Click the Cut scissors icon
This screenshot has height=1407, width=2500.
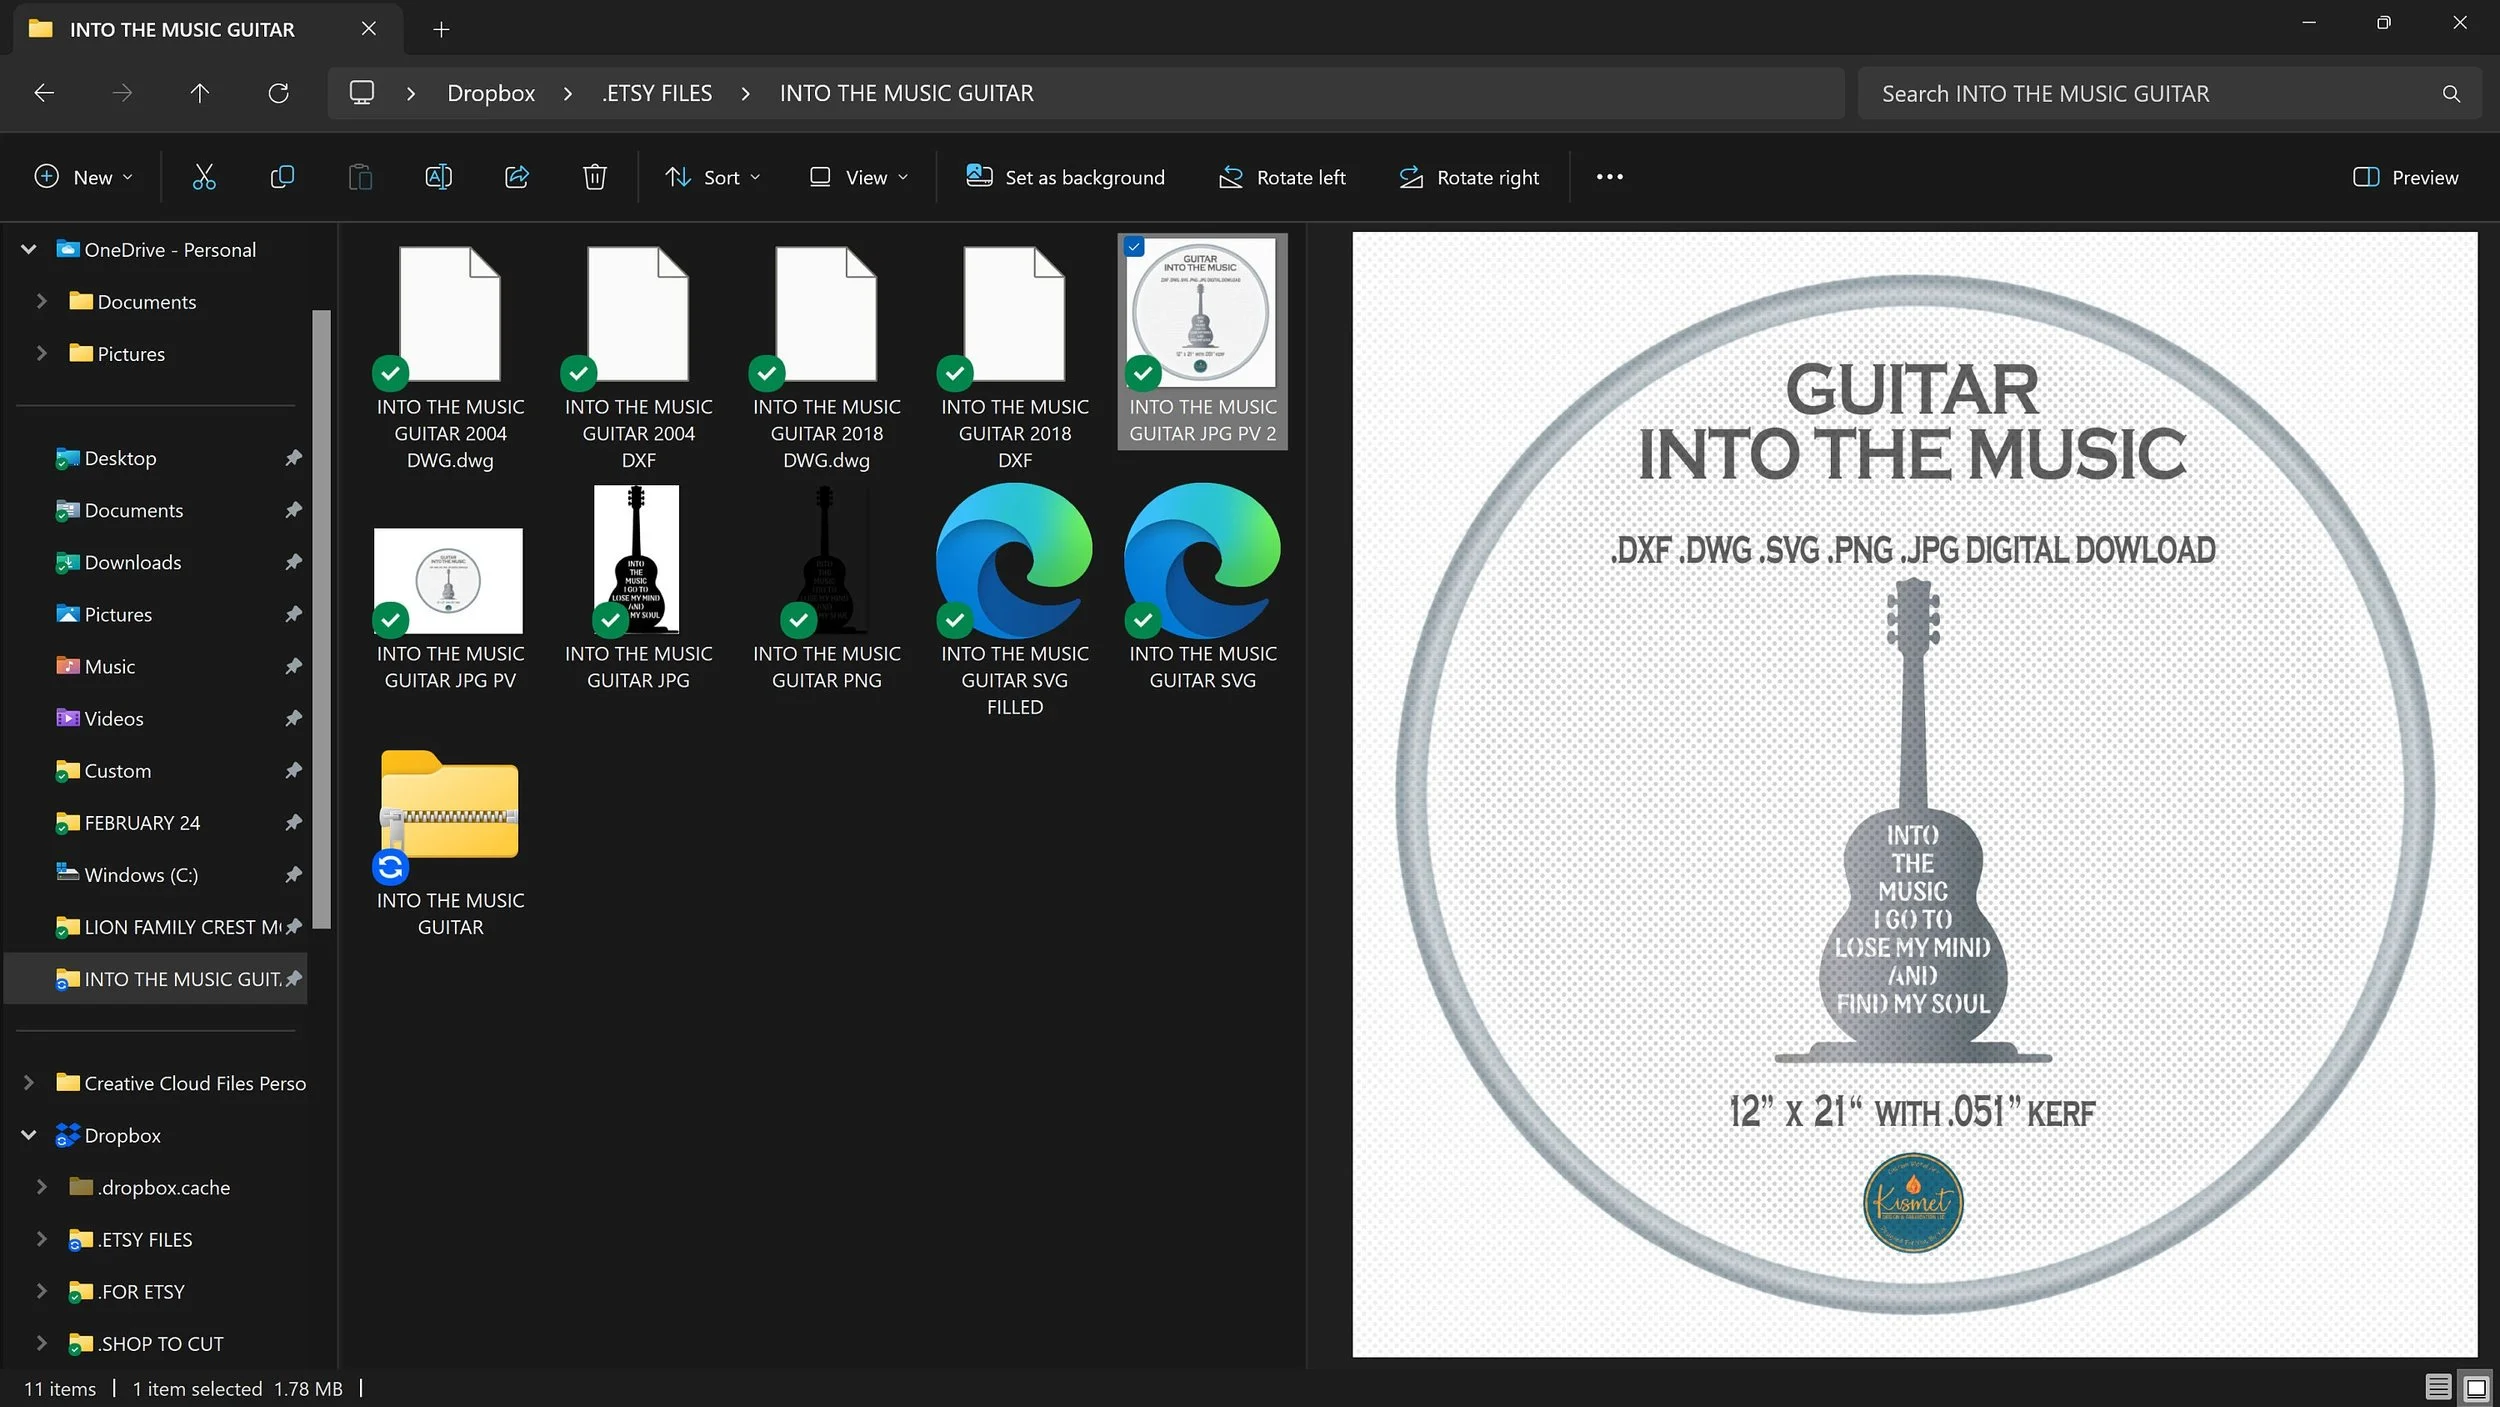(x=204, y=177)
